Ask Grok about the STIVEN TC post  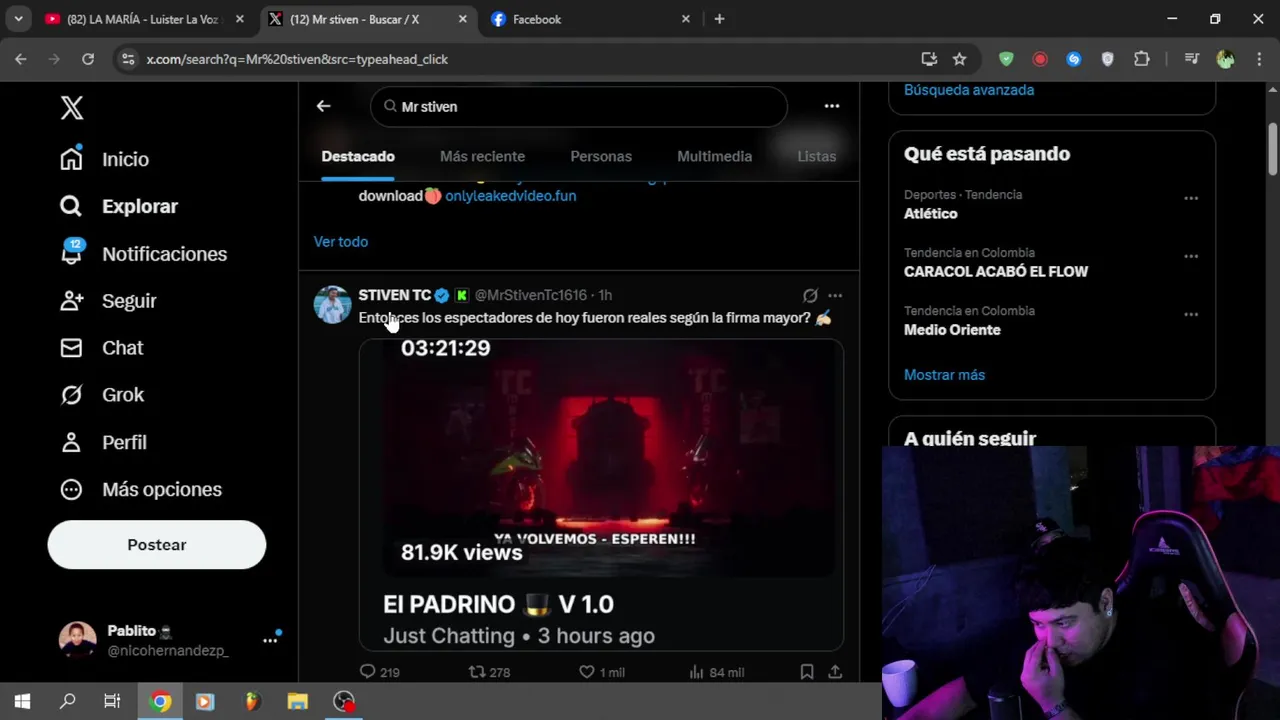click(810, 295)
